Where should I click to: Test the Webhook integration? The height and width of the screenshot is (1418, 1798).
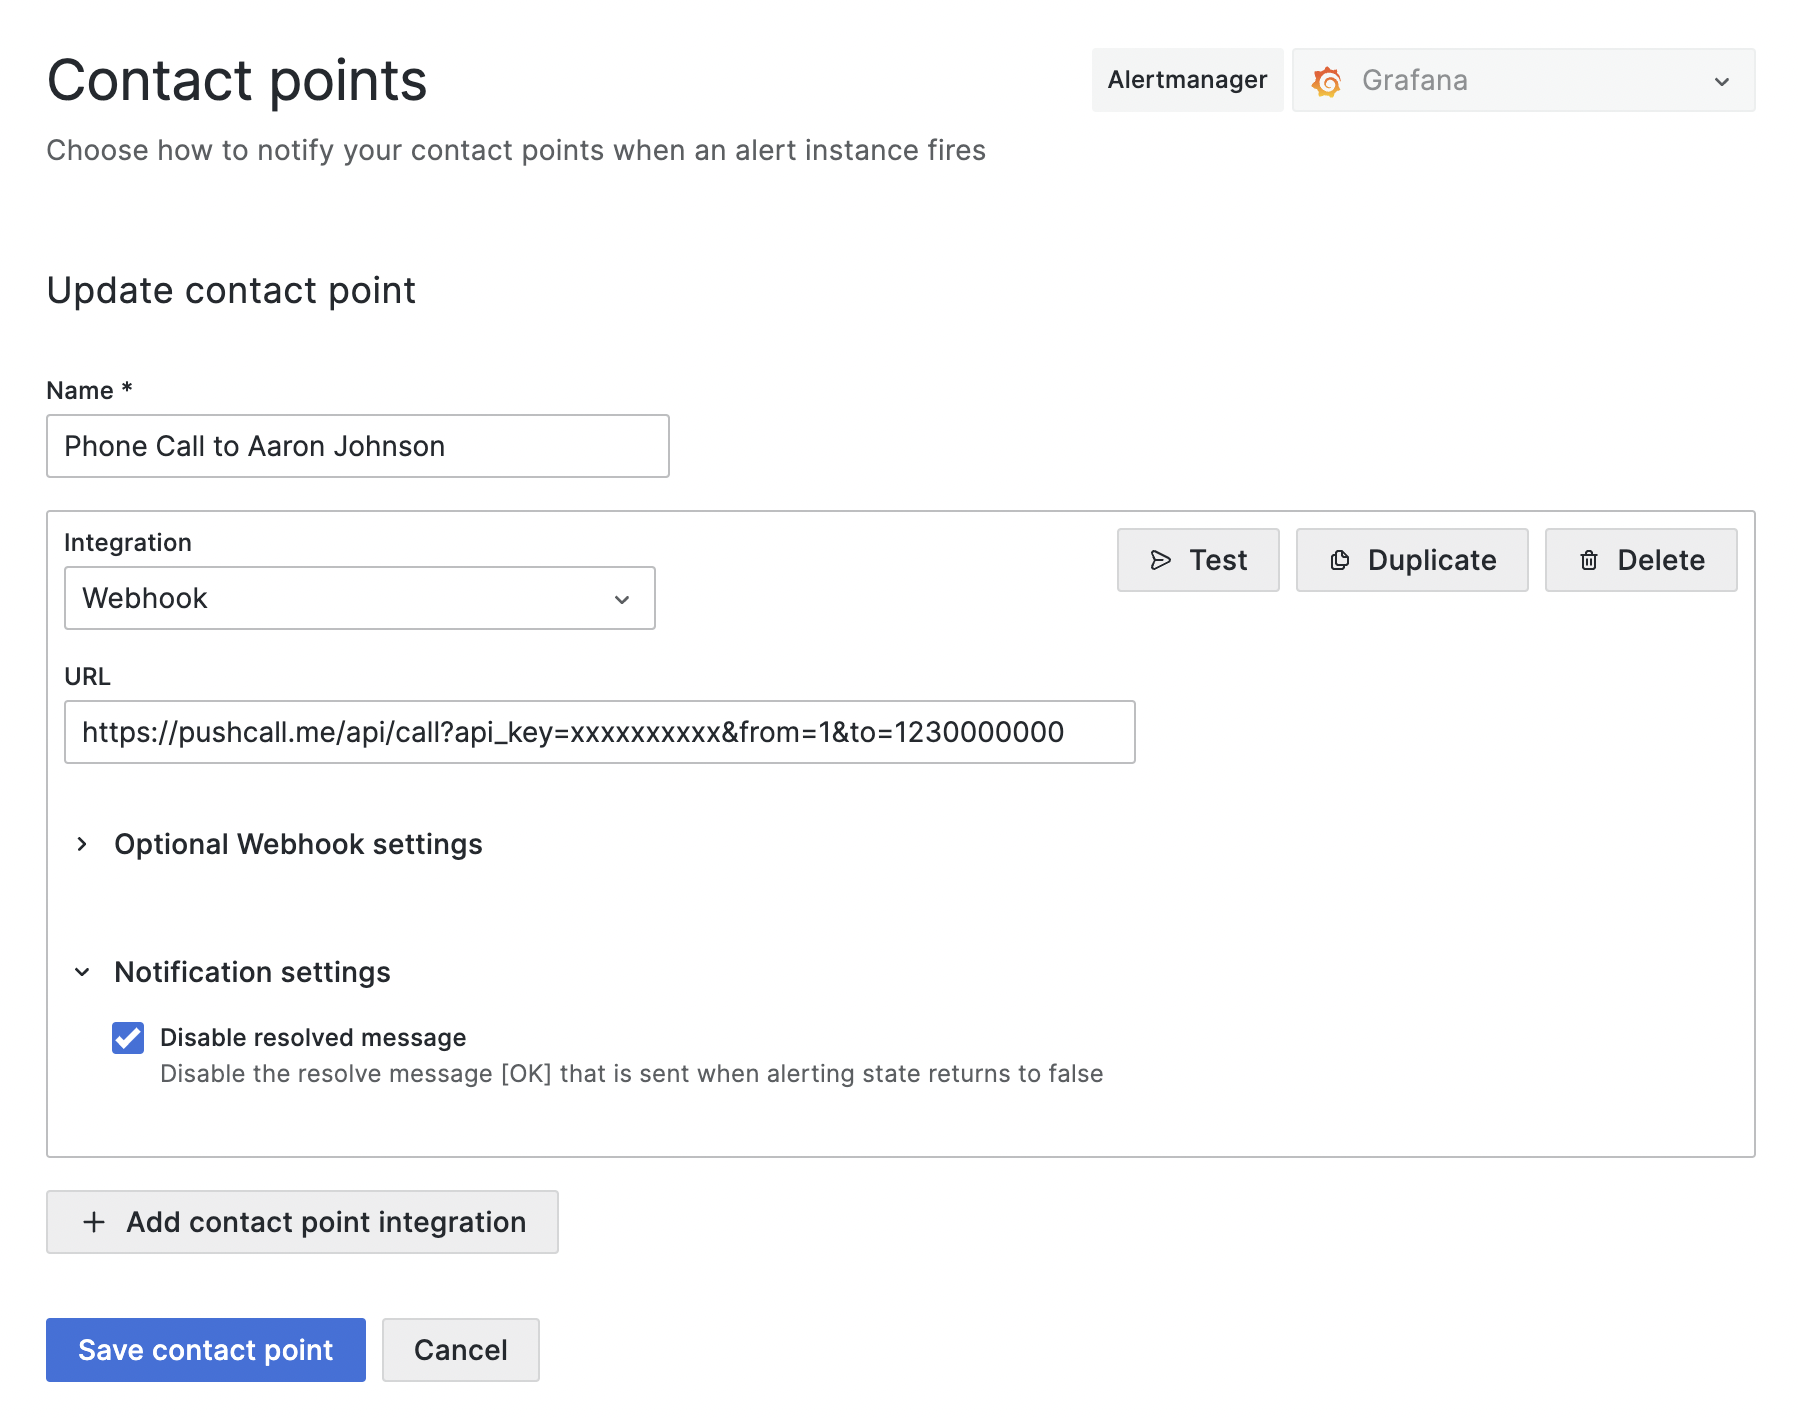[1198, 560]
